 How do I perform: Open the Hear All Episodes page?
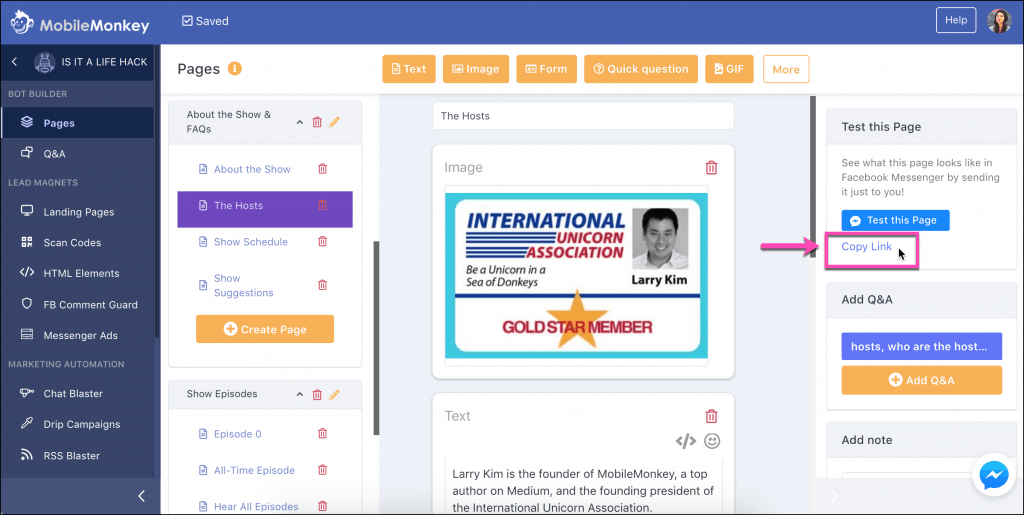256,507
